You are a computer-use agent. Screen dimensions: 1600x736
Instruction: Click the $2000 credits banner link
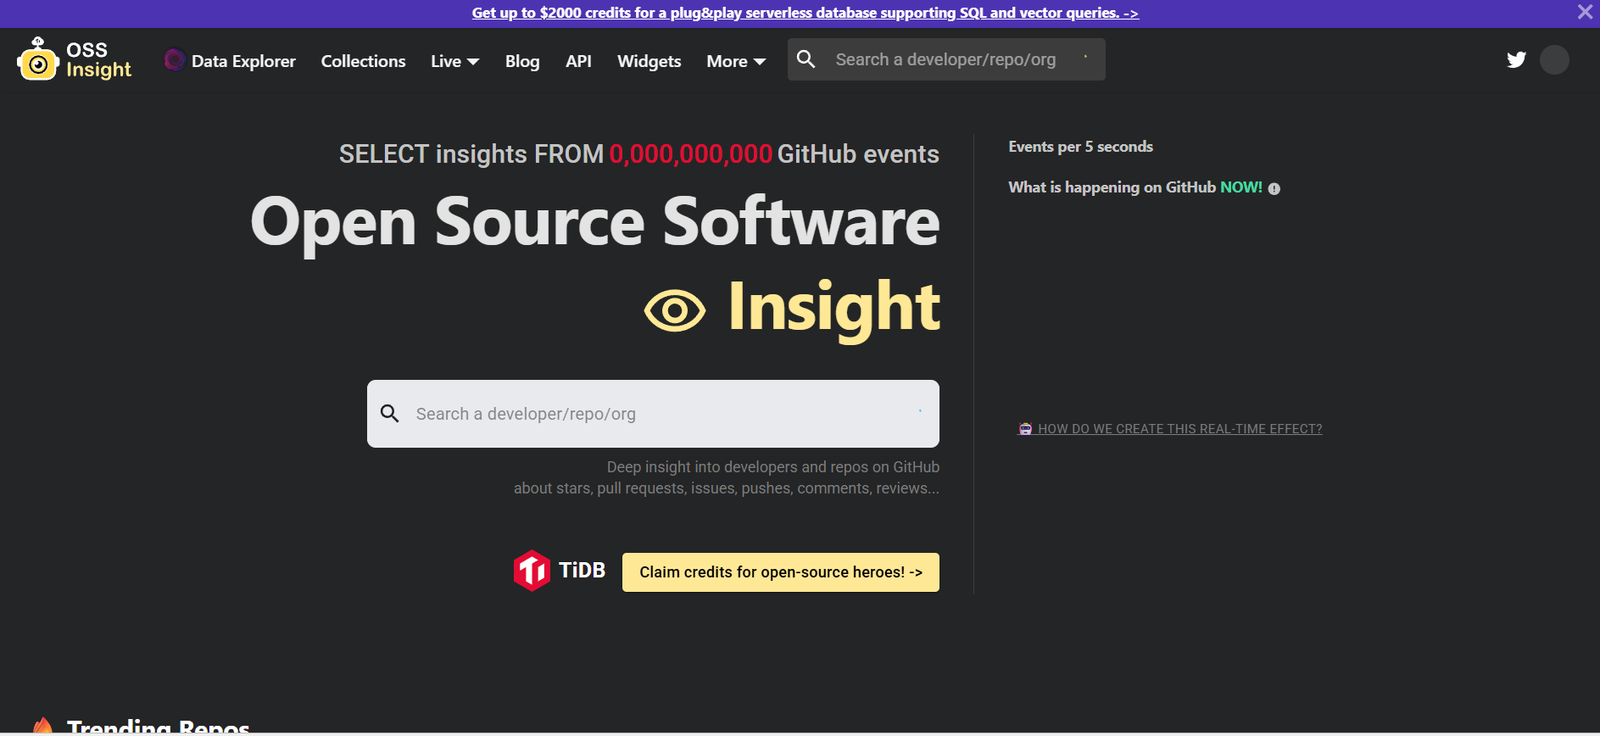pyautogui.click(x=805, y=13)
